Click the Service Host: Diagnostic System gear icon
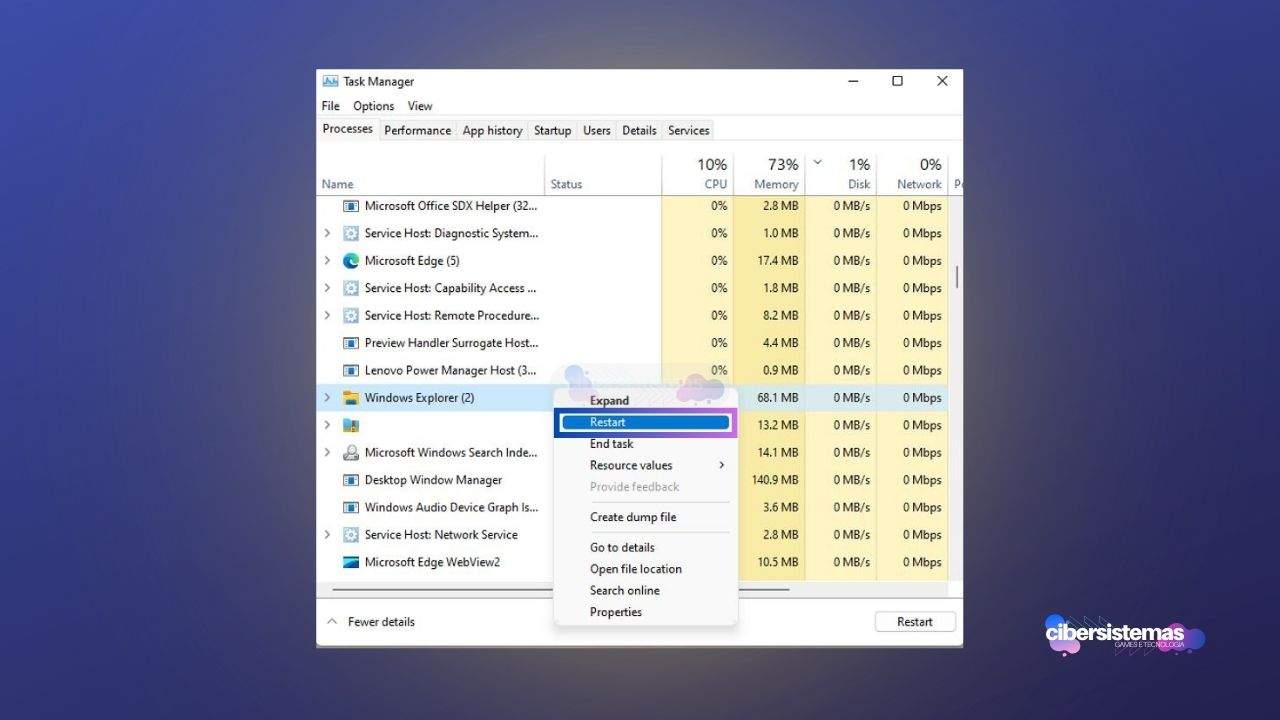 point(350,233)
